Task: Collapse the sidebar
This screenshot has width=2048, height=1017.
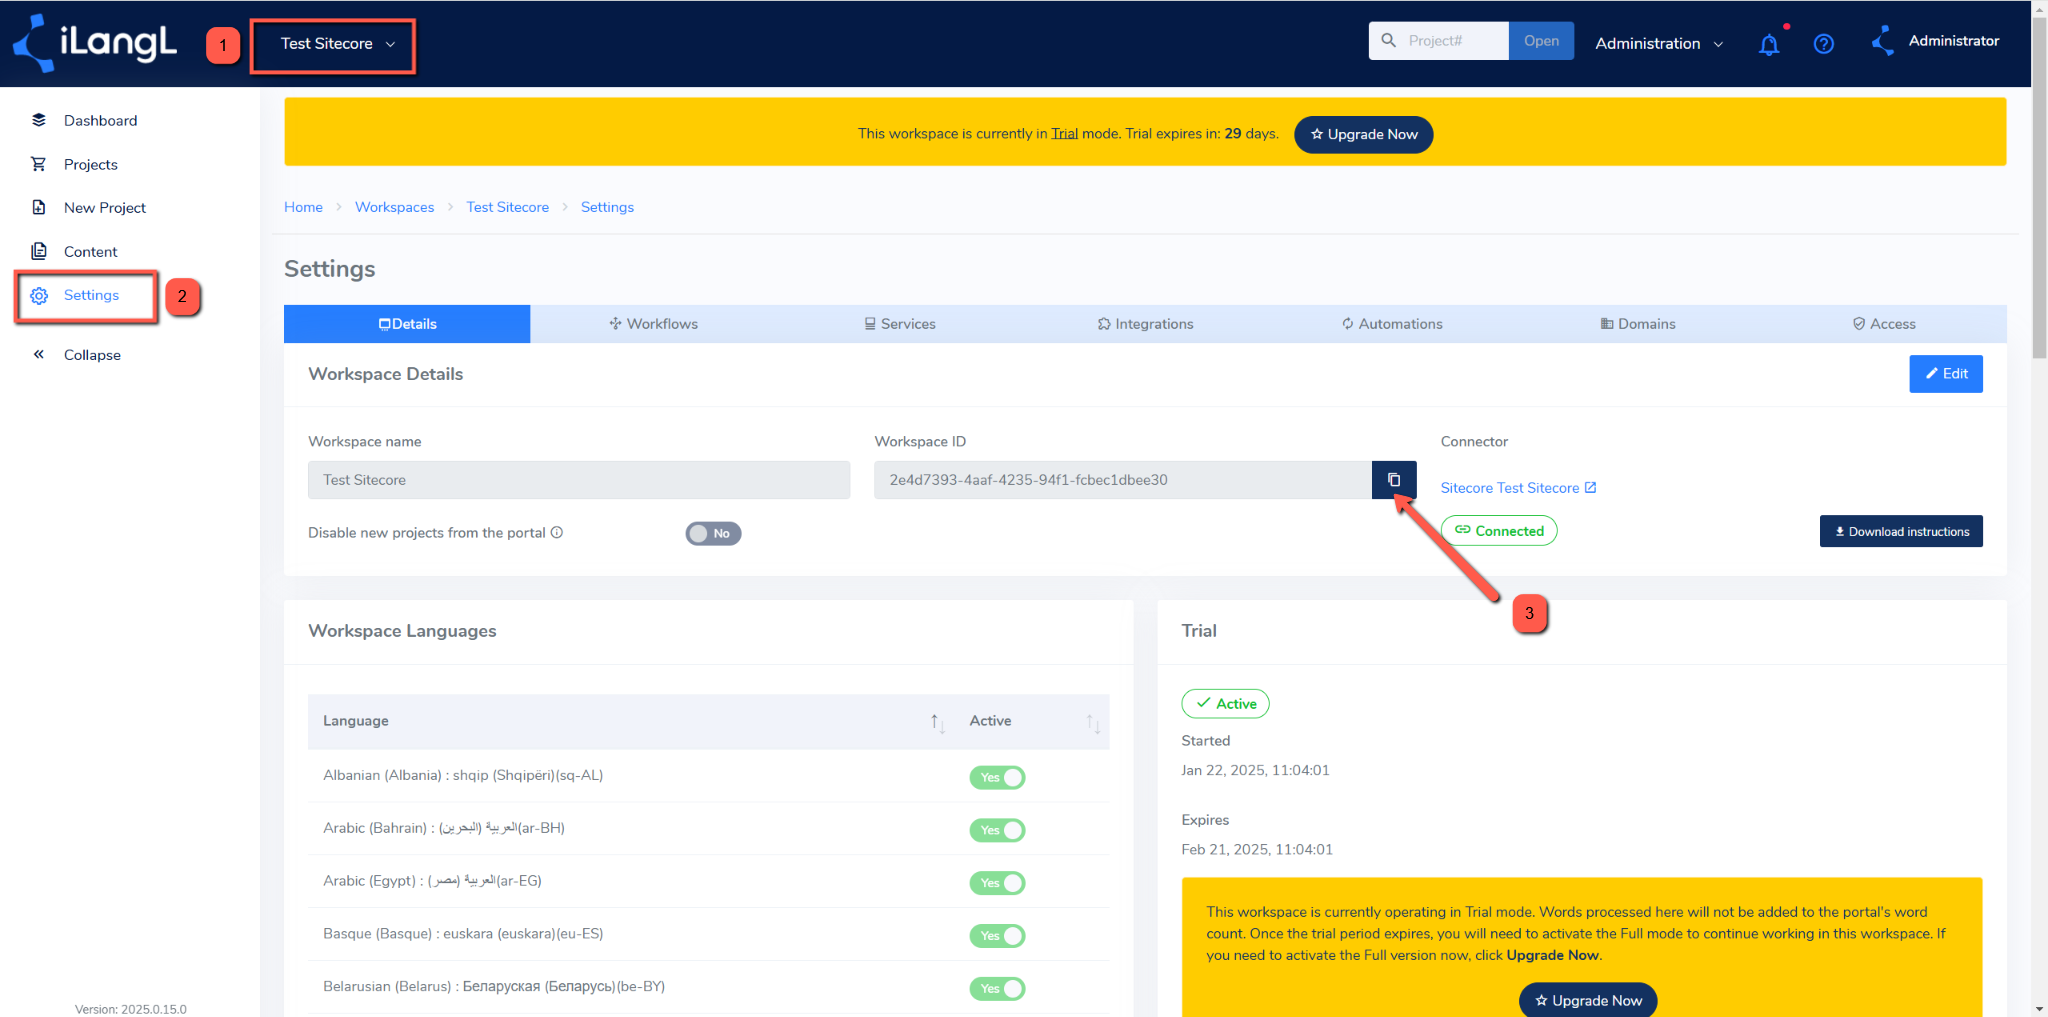Action: pyautogui.click(x=91, y=354)
